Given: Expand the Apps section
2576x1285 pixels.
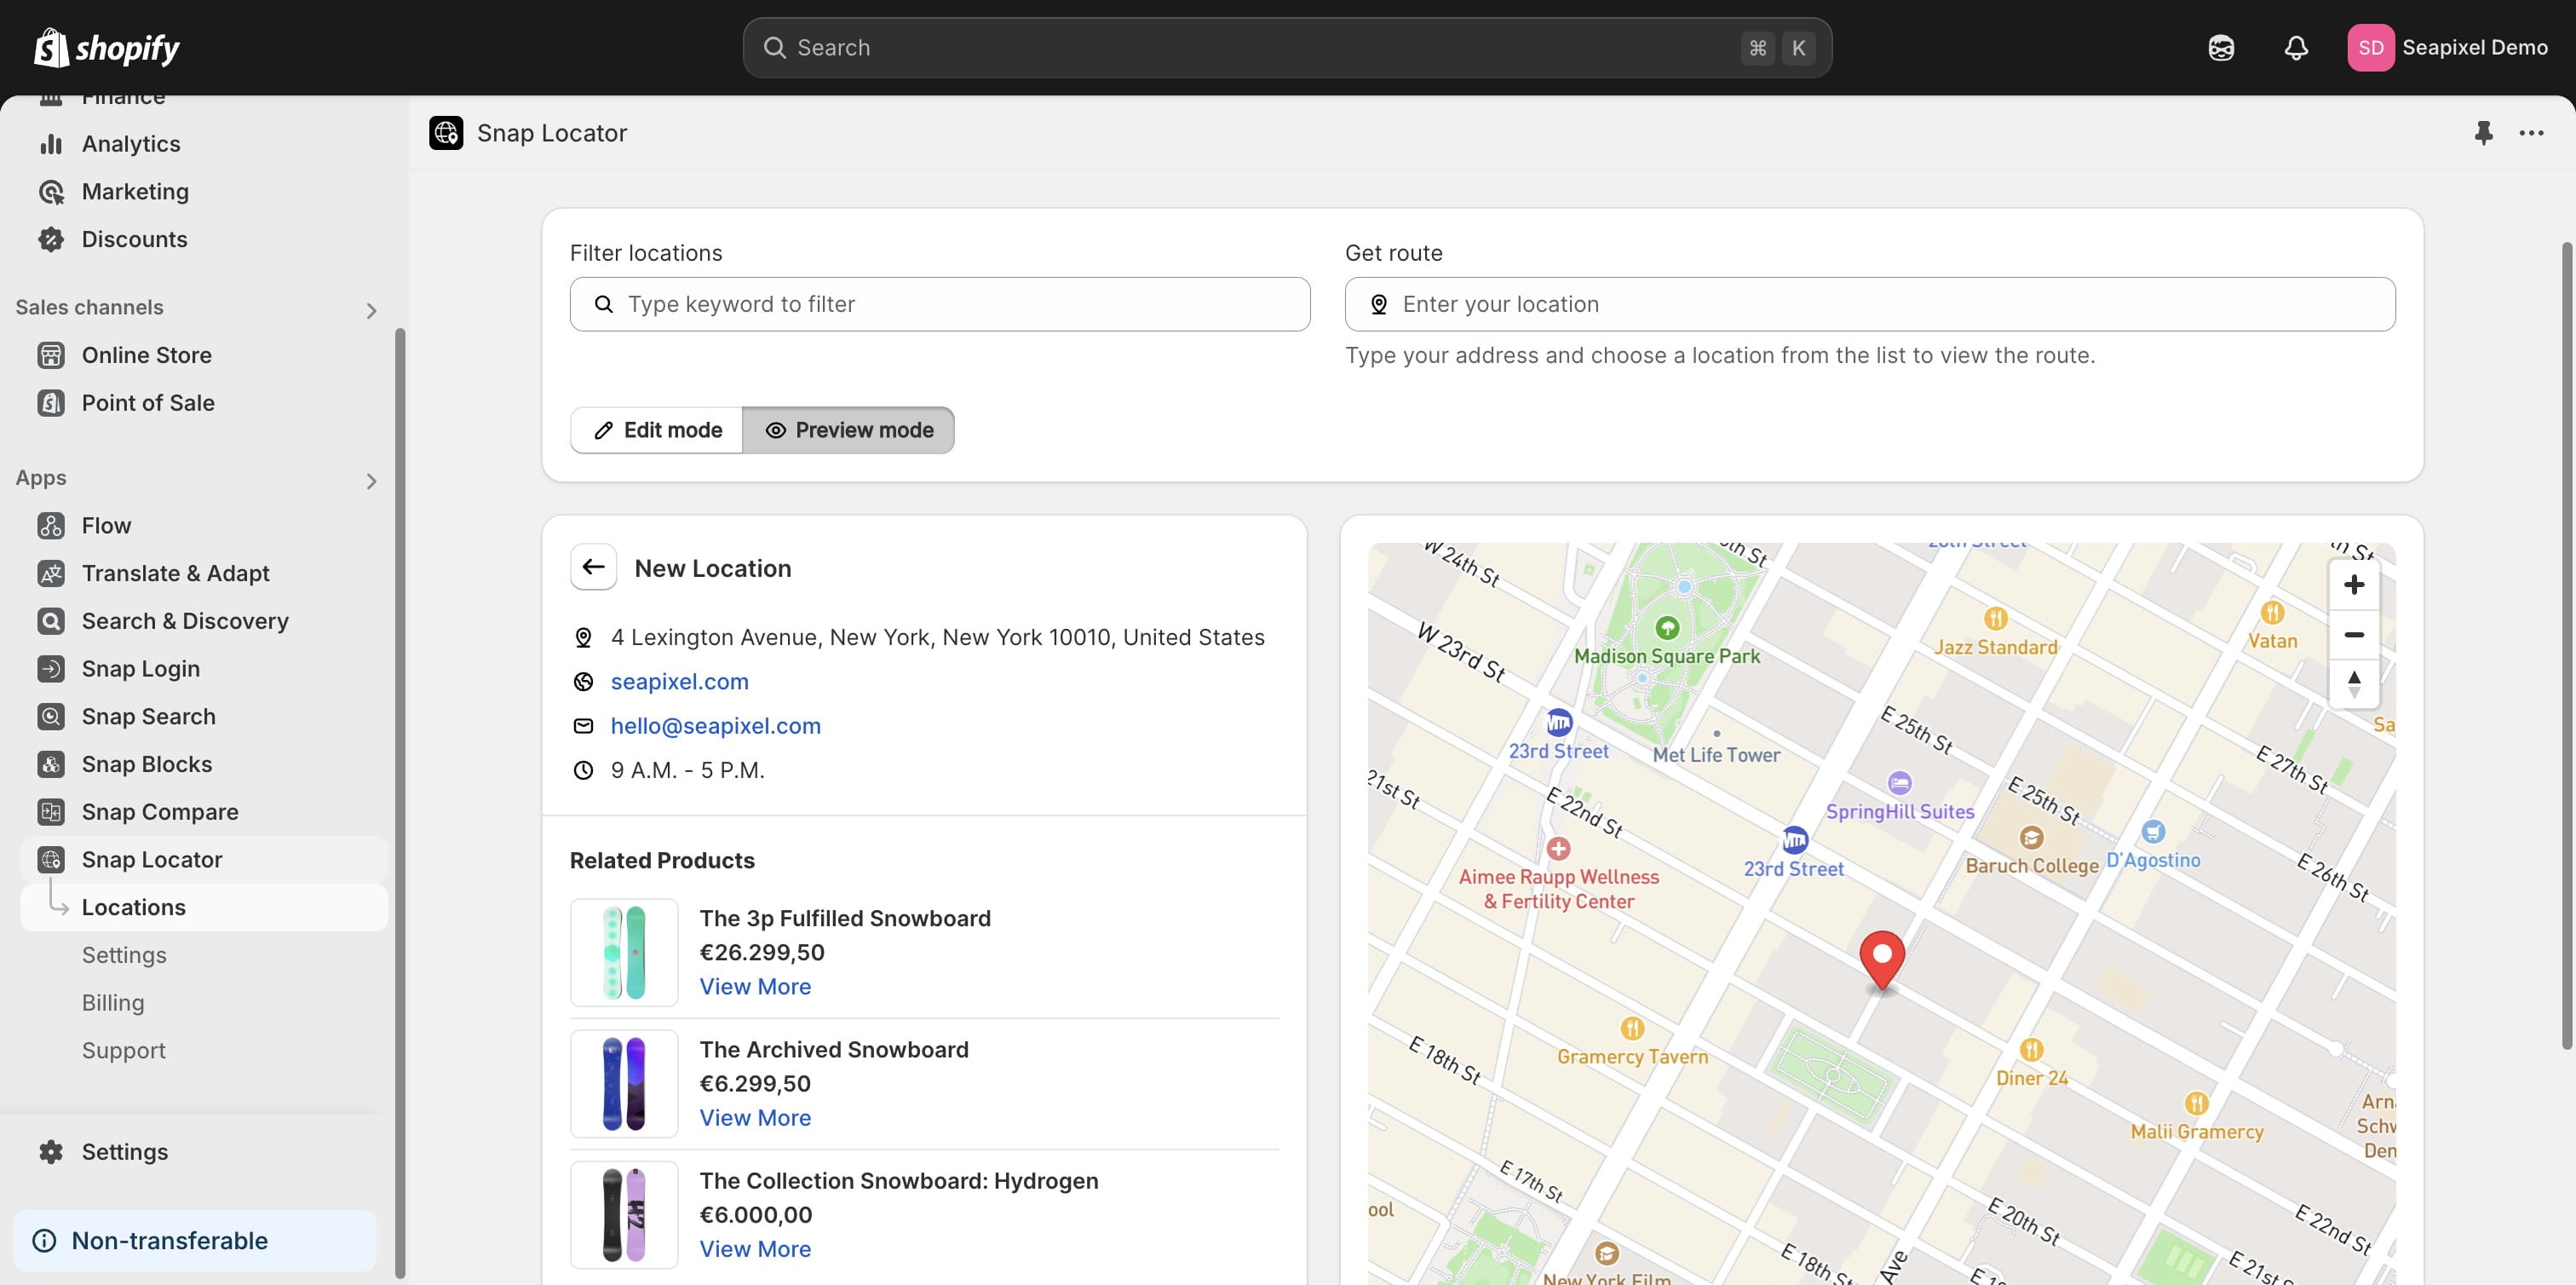Looking at the screenshot, I should tap(371, 481).
